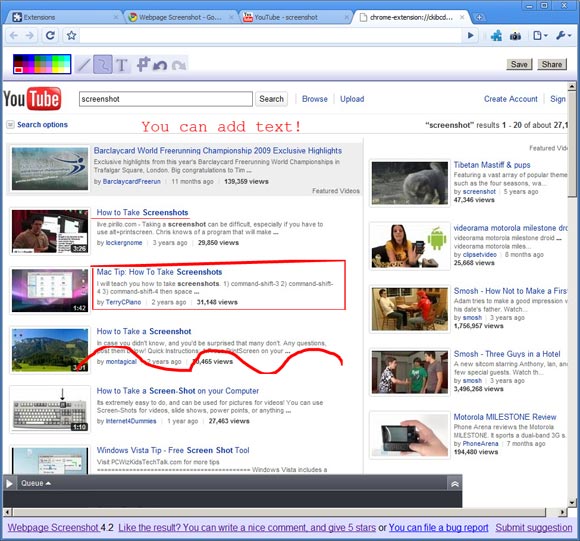Open the puzzle piece extension icon
Viewport: 580px width, 541px height.
[x=496, y=35]
